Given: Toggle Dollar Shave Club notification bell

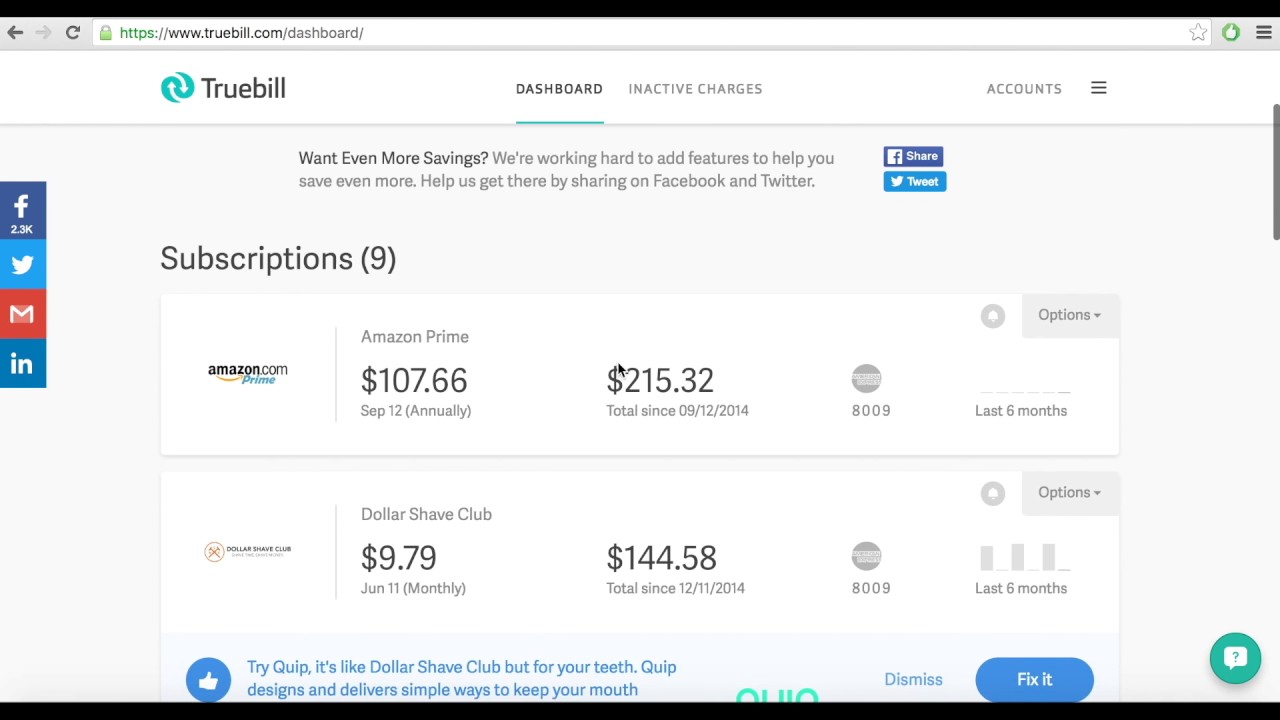Looking at the screenshot, I should tap(993, 494).
